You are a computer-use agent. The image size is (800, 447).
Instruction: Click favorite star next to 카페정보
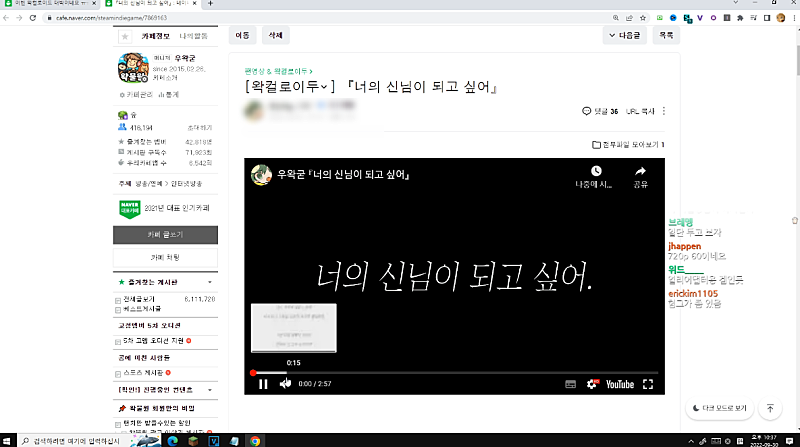click(124, 35)
